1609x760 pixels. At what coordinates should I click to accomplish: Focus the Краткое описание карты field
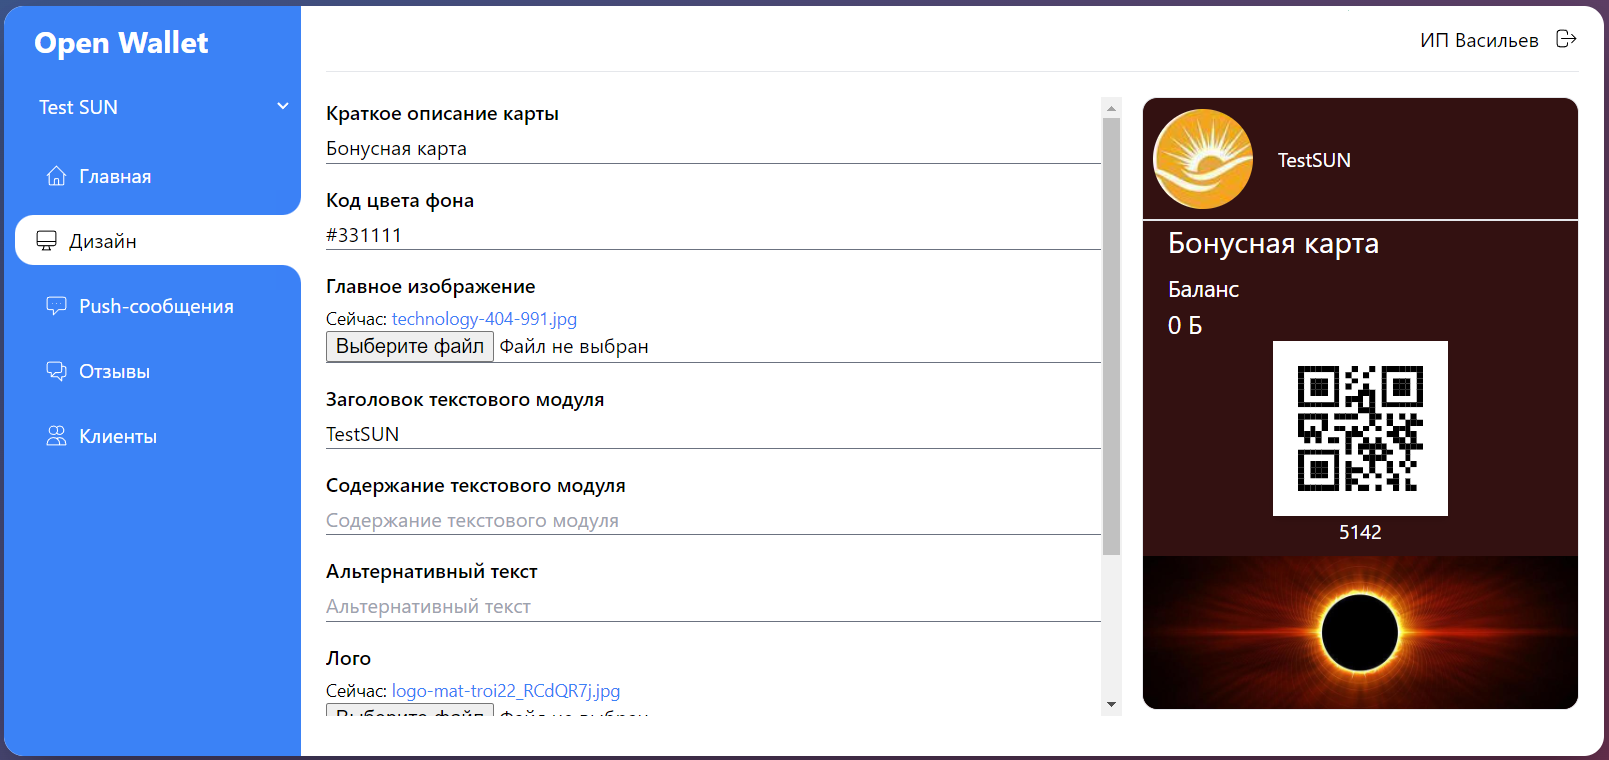pos(713,149)
